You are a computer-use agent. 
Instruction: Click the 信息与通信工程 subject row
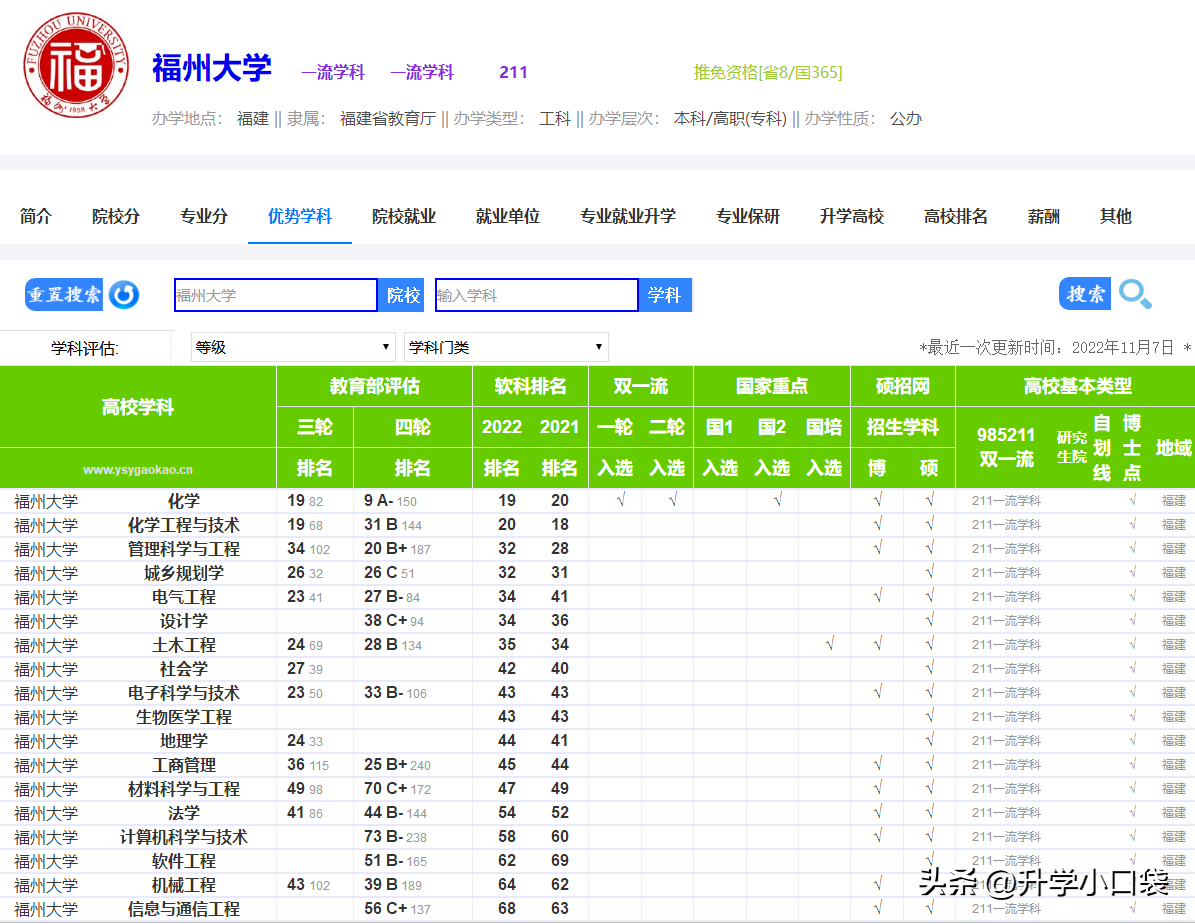tap(598, 910)
